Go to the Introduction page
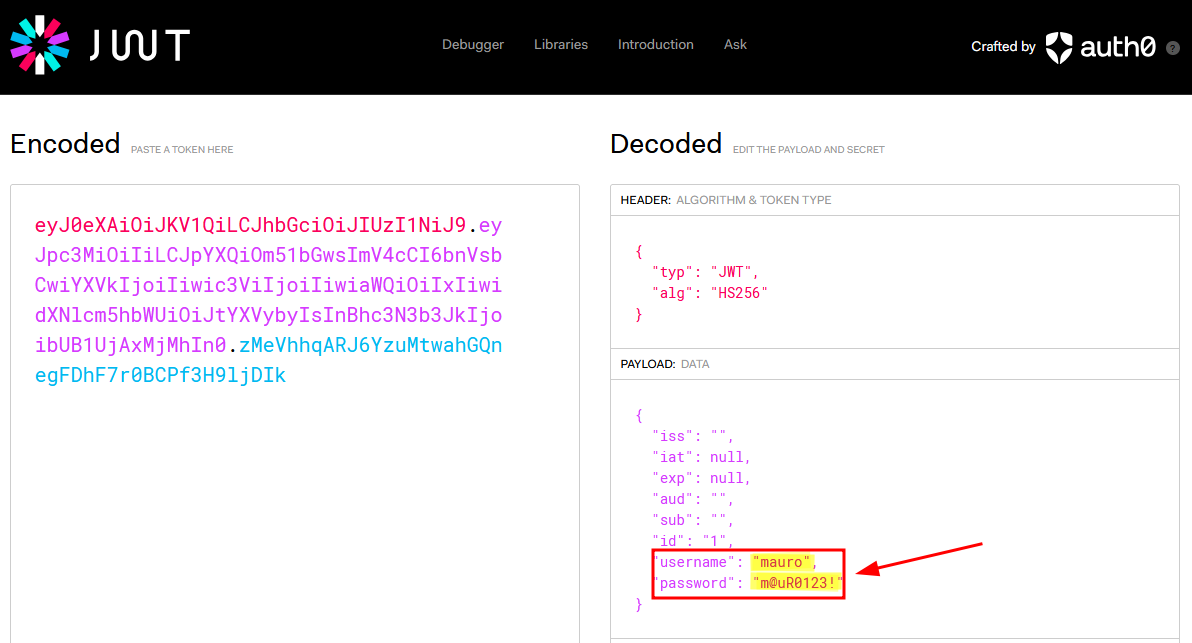The height and width of the screenshot is (643, 1192). click(655, 45)
